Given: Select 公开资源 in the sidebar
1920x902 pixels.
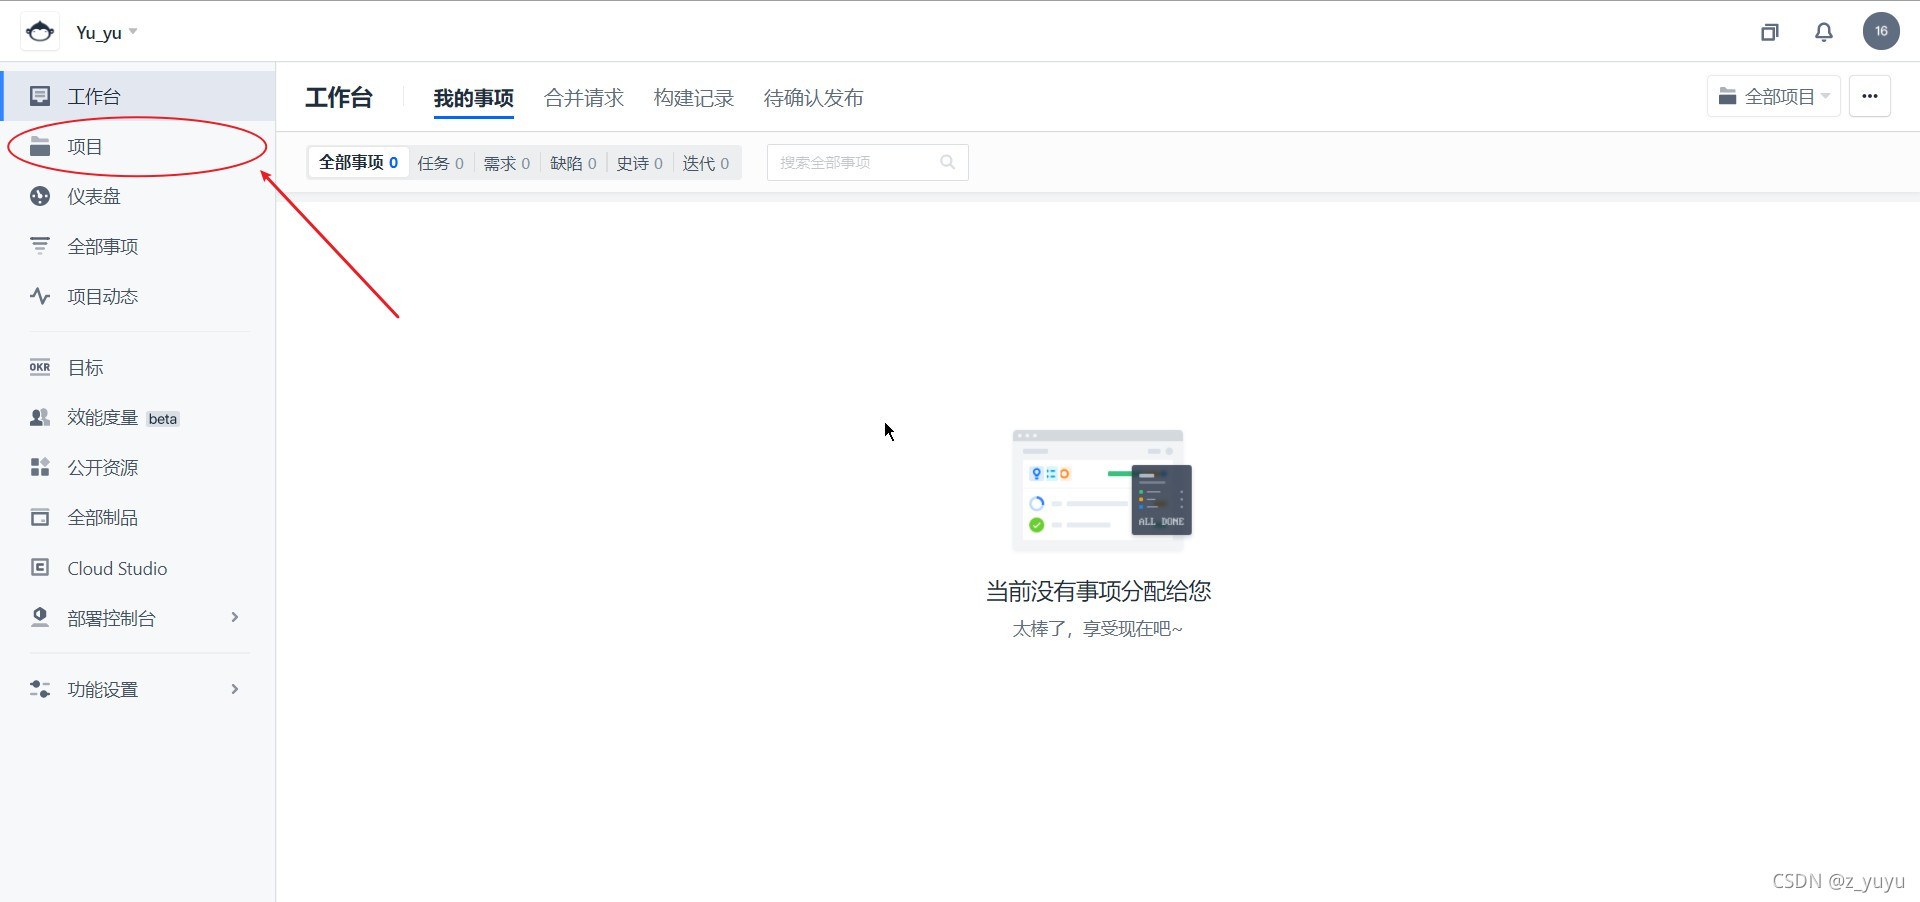Looking at the screenshot, I should [x=103, y=467].
